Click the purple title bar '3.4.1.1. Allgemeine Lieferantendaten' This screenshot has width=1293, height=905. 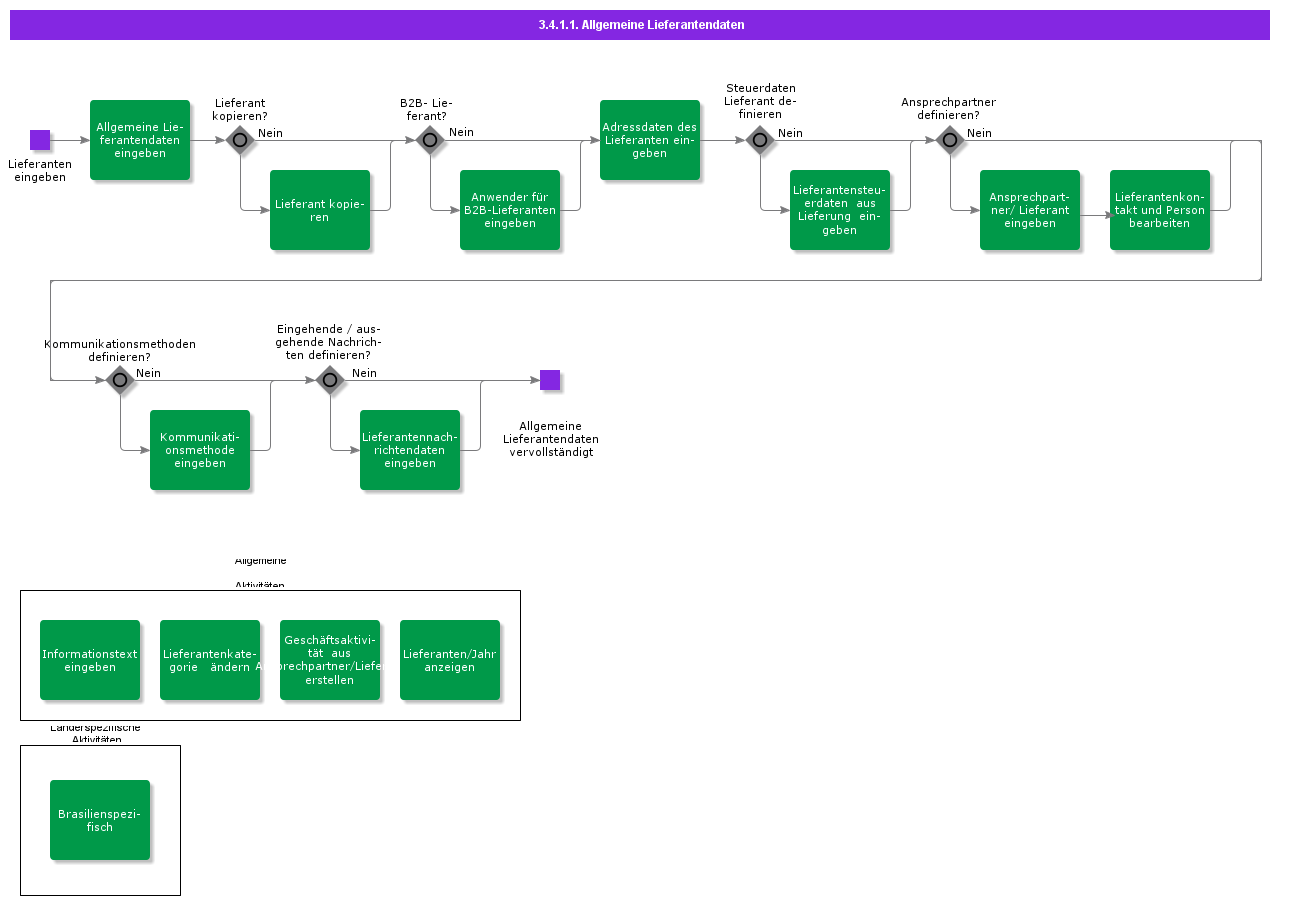coord(640,25)
